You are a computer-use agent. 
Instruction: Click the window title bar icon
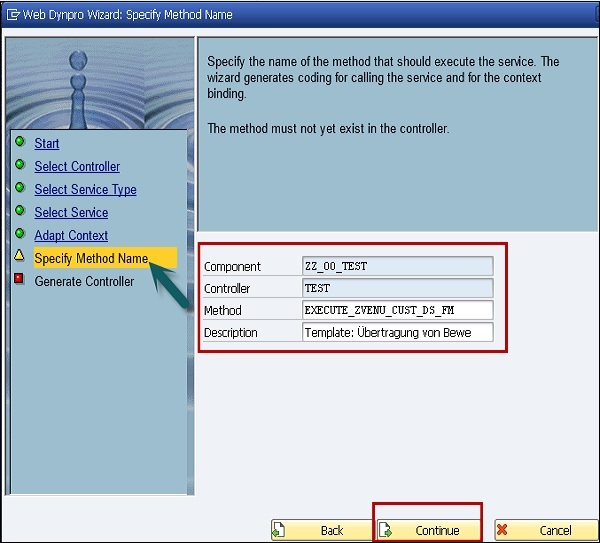pyautogui.click(x=13, y=15)
